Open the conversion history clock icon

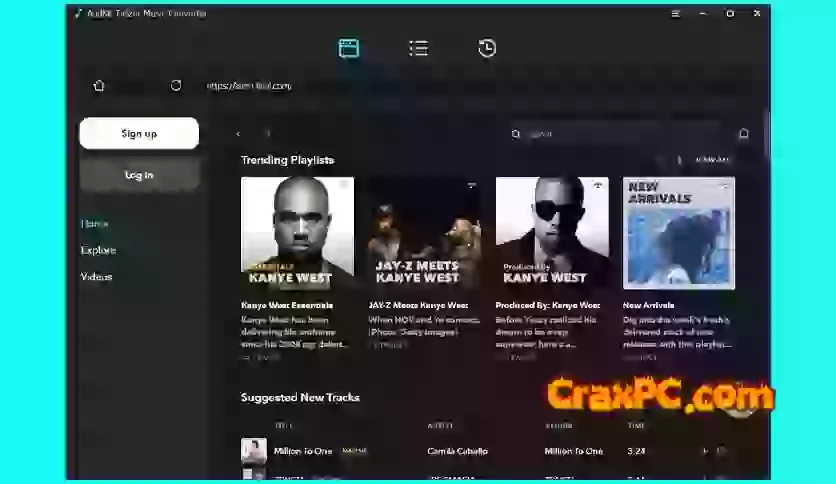point(487,49)
